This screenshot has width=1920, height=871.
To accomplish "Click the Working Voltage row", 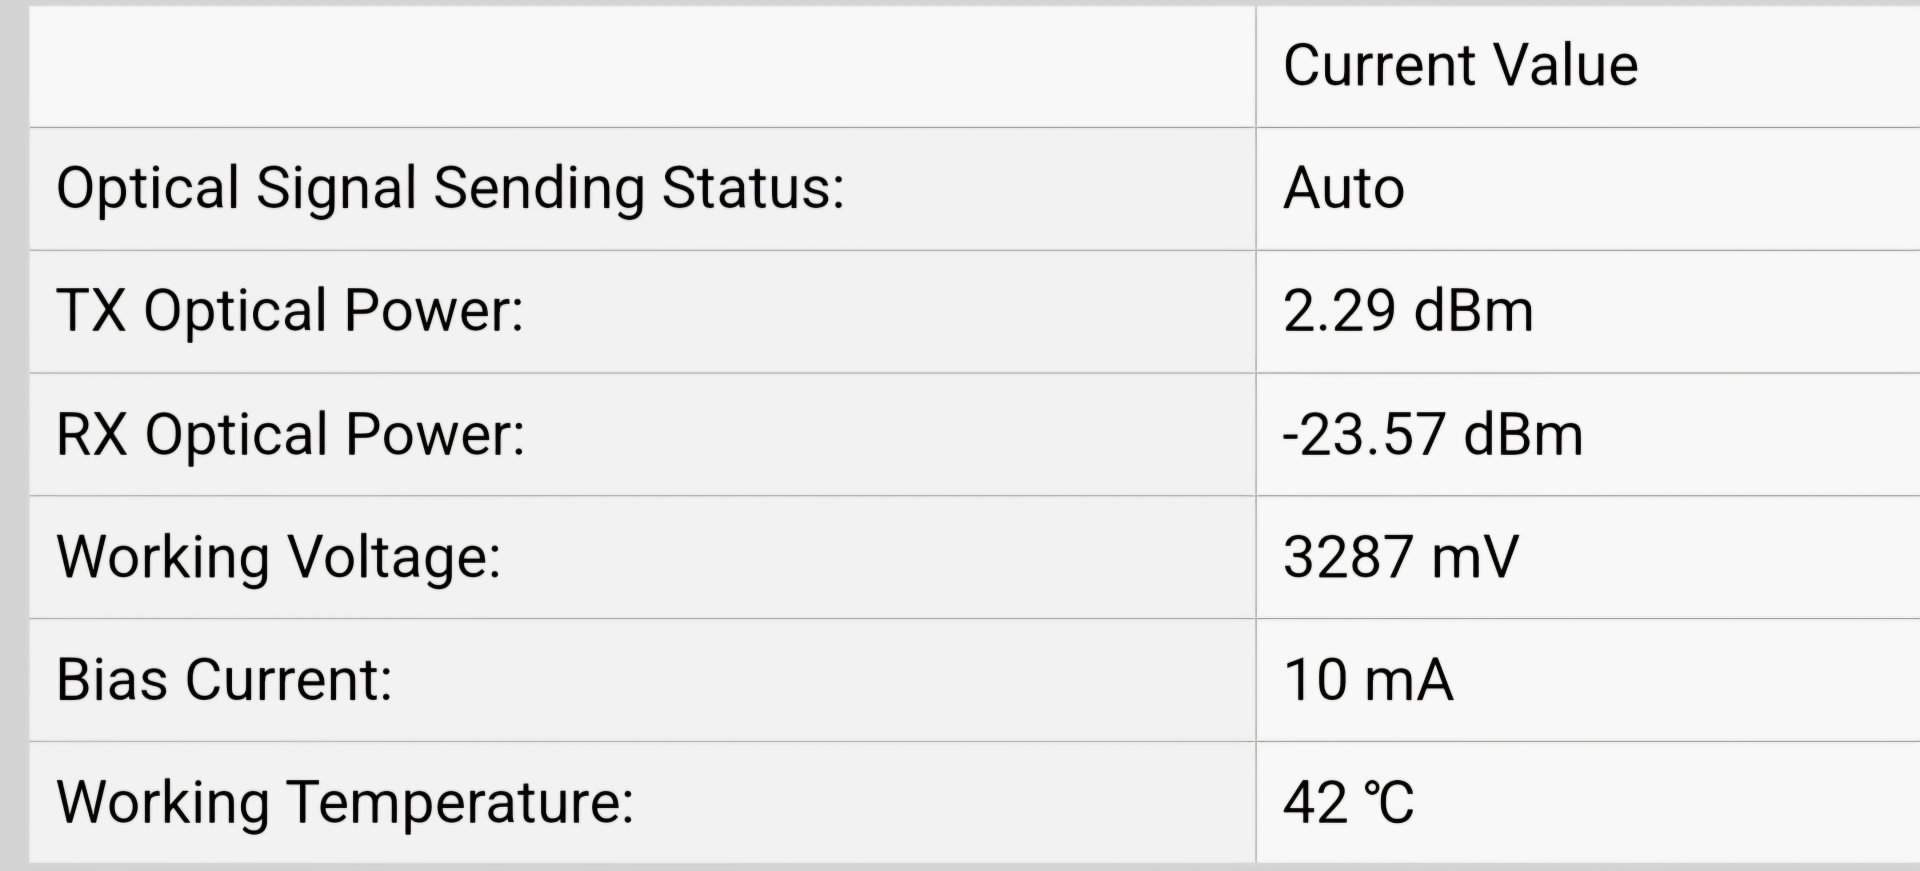I will coord(975,558).
